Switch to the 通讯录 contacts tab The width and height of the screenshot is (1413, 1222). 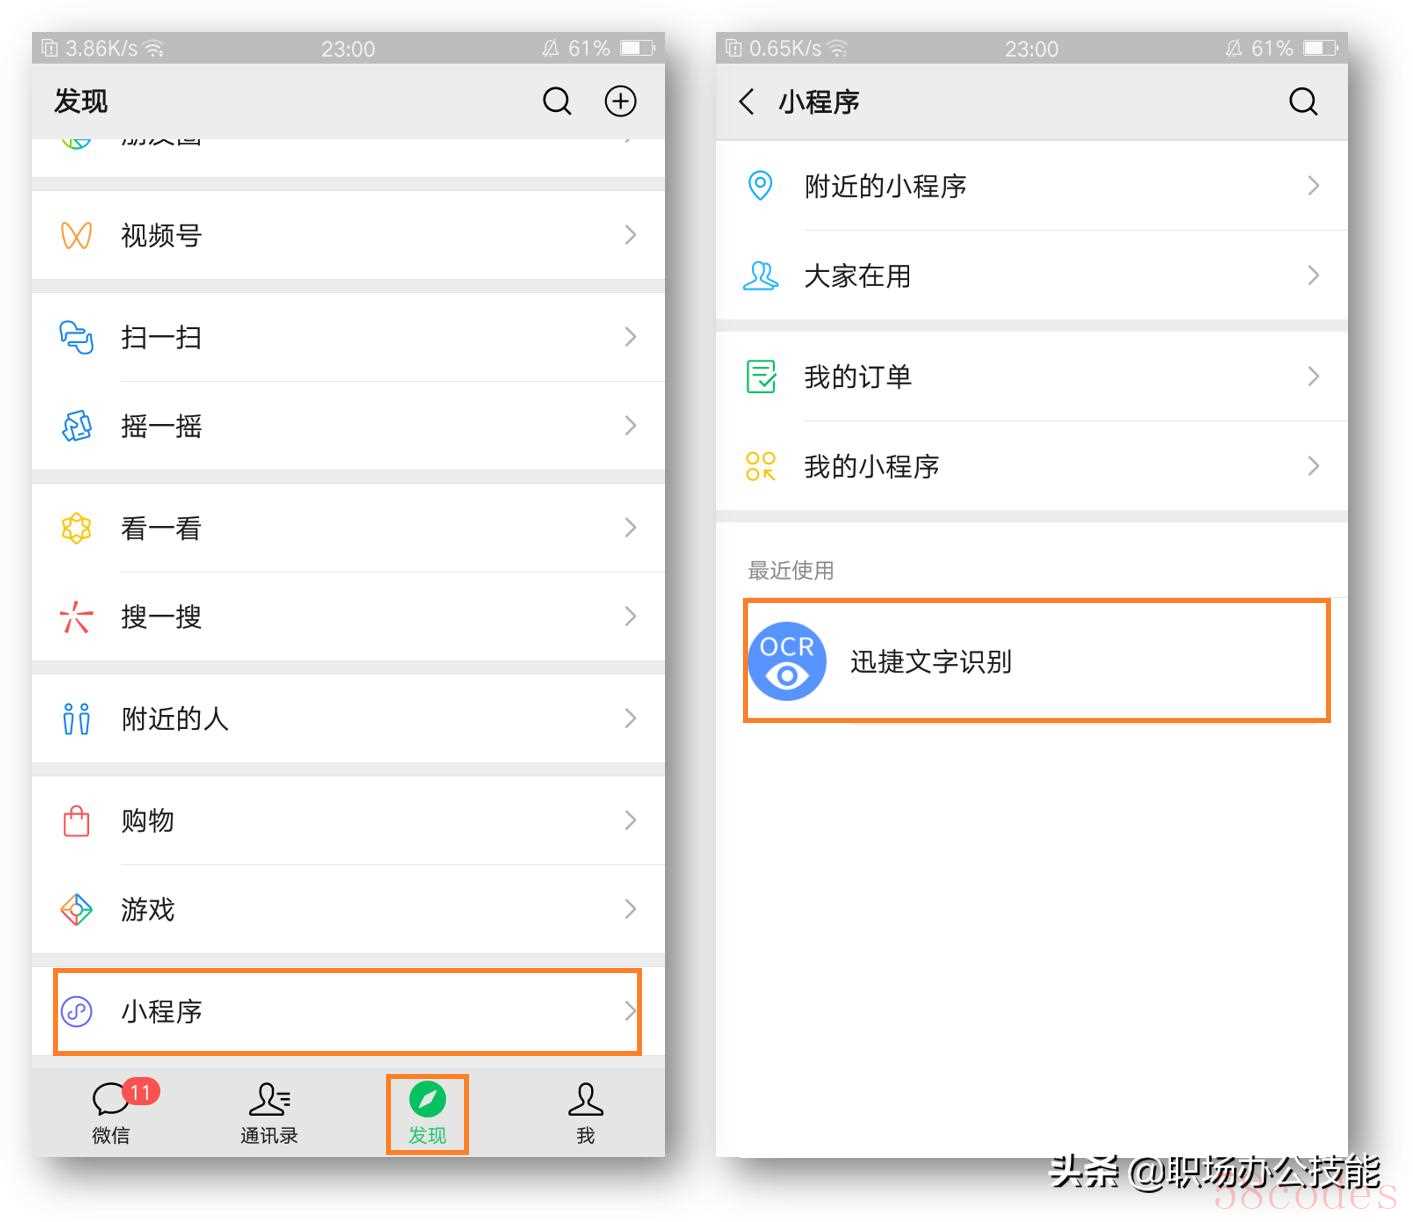pos(269,1113)
